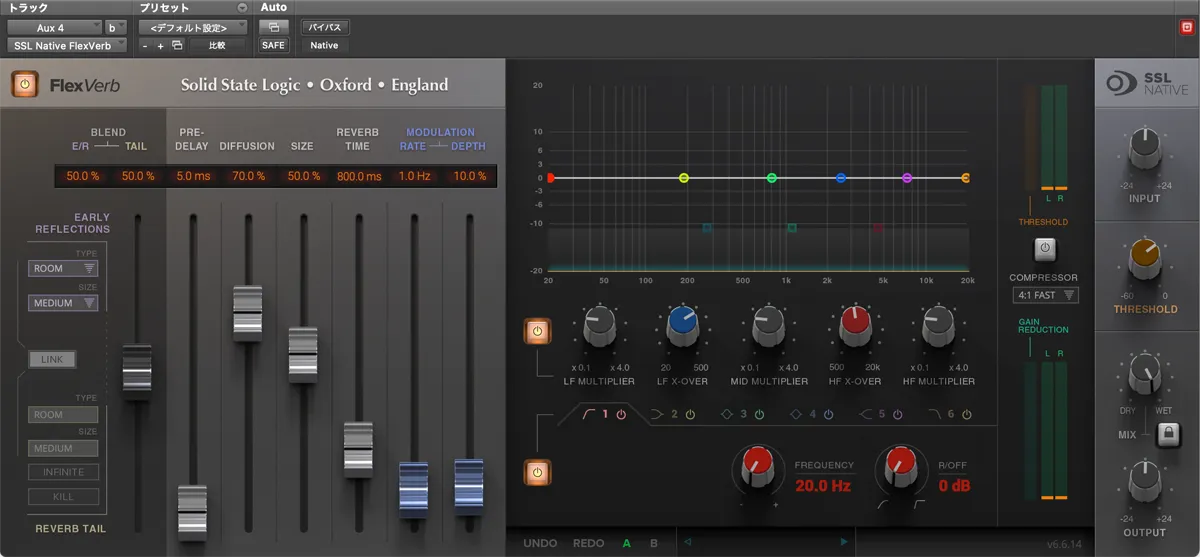Click the purple EQ node on graph
Viewport: 1200px width, 557px height.
(x=907, y=178)
